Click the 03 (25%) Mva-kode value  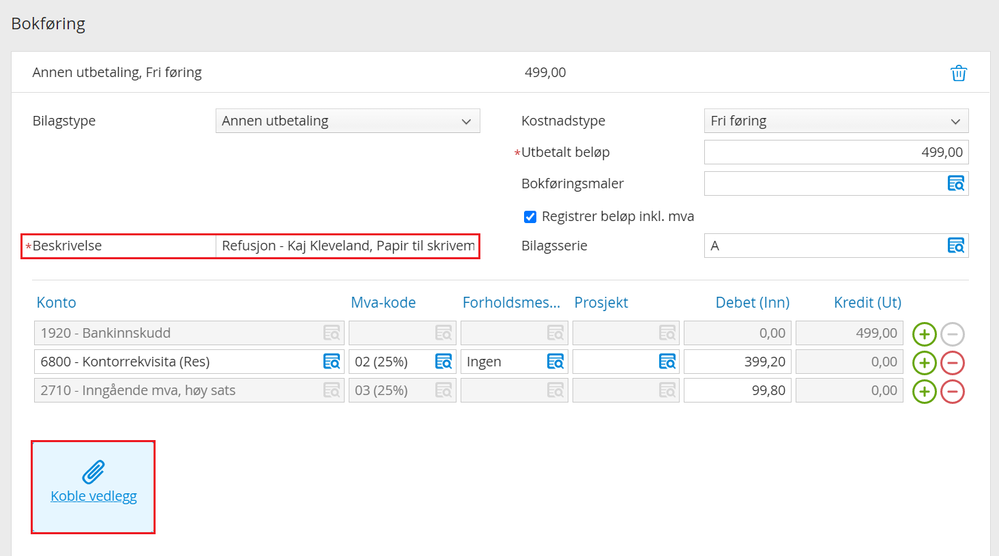(381, 390)
